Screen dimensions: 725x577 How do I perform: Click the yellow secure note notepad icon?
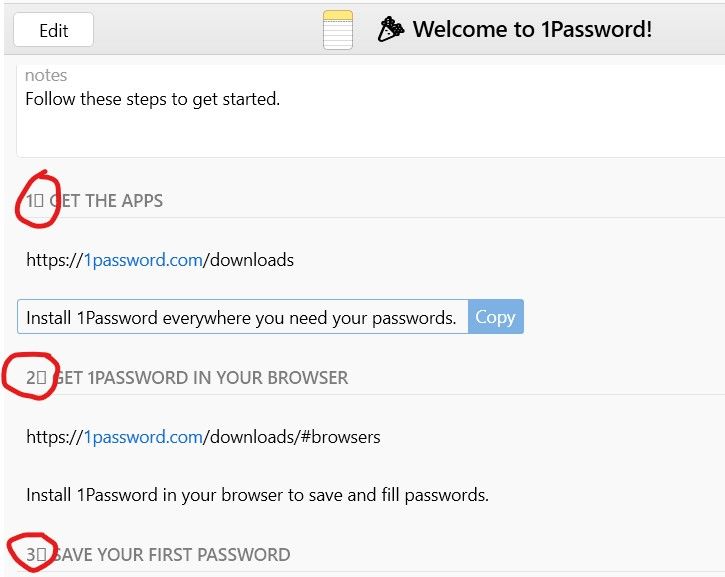tap(338, 29)
